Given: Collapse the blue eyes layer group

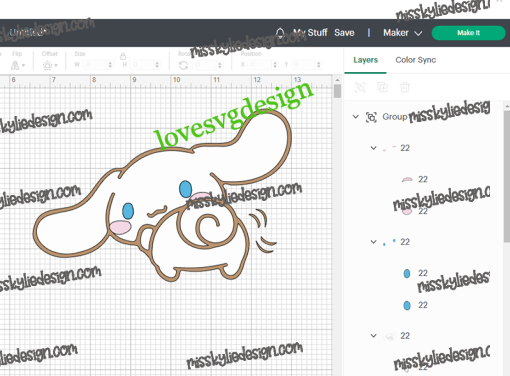Looking at the screenshot, I should point(373,242).
